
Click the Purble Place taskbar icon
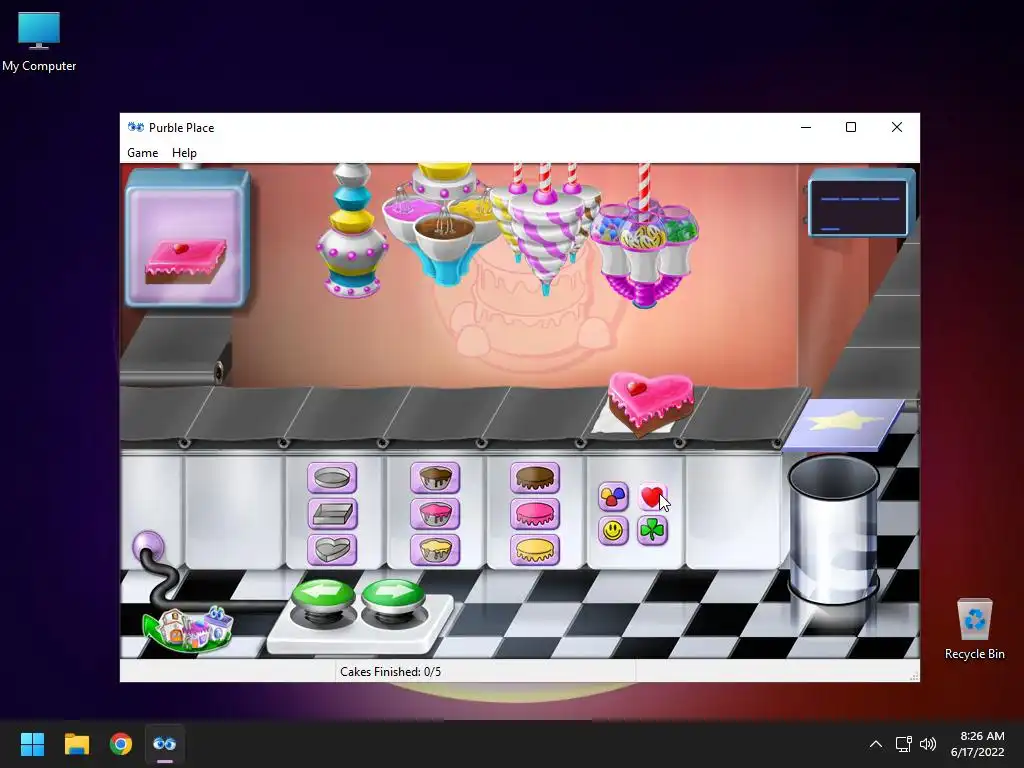[x=165, y=744]
